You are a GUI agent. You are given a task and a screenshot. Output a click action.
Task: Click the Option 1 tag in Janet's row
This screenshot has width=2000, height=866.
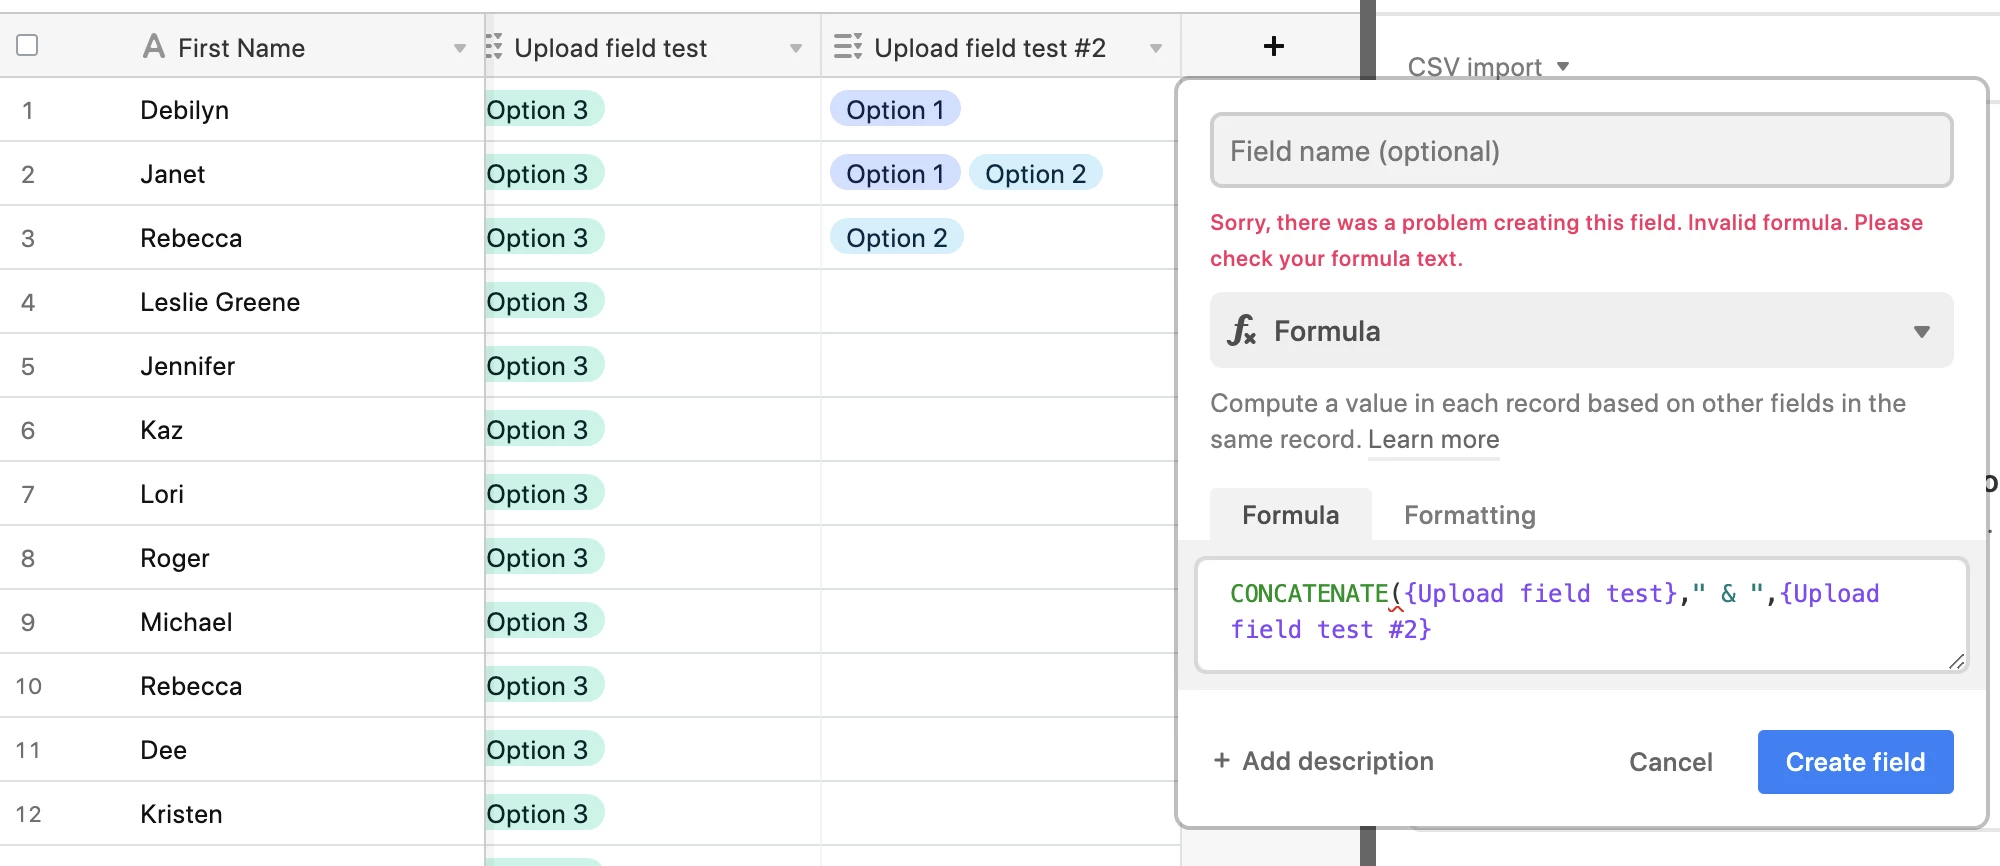point(895,173)
